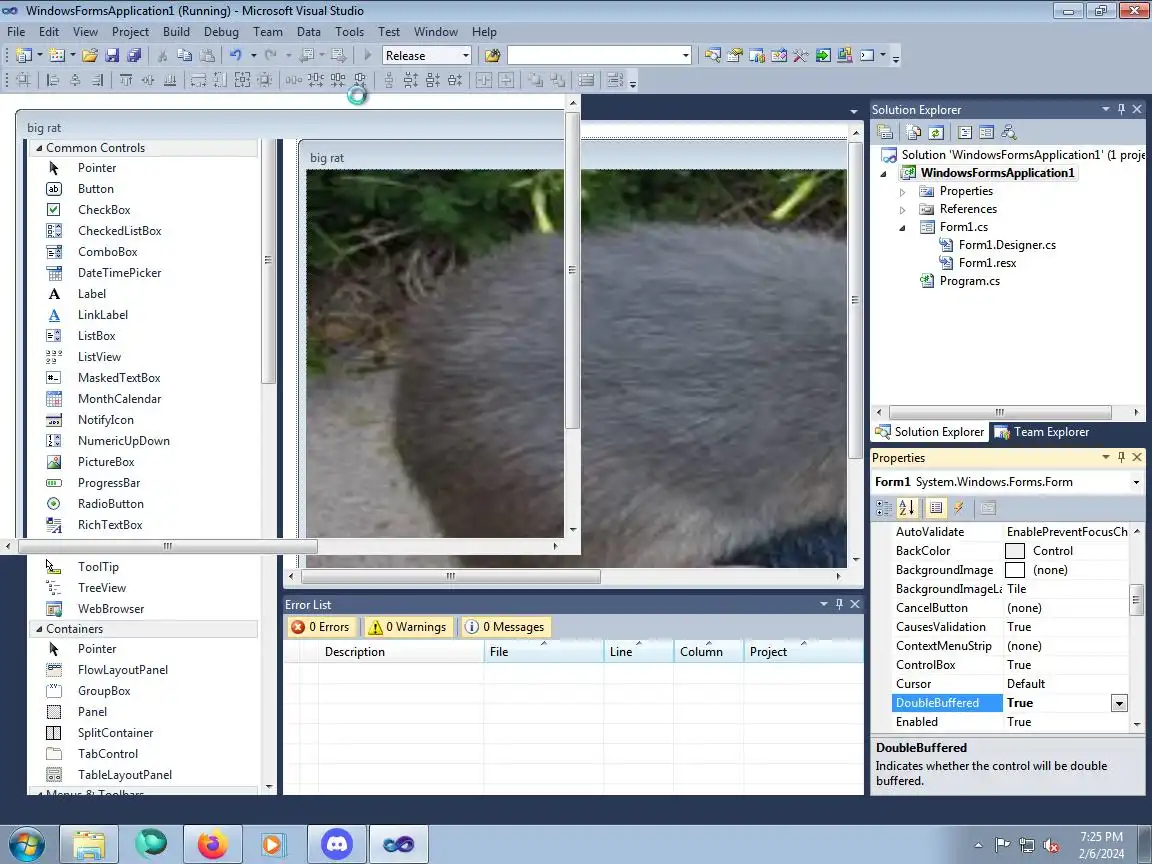The width and height of the screenshot is (1152, 864).
Task: Click the Cursor property value Default
Action: pos(1026,684)
